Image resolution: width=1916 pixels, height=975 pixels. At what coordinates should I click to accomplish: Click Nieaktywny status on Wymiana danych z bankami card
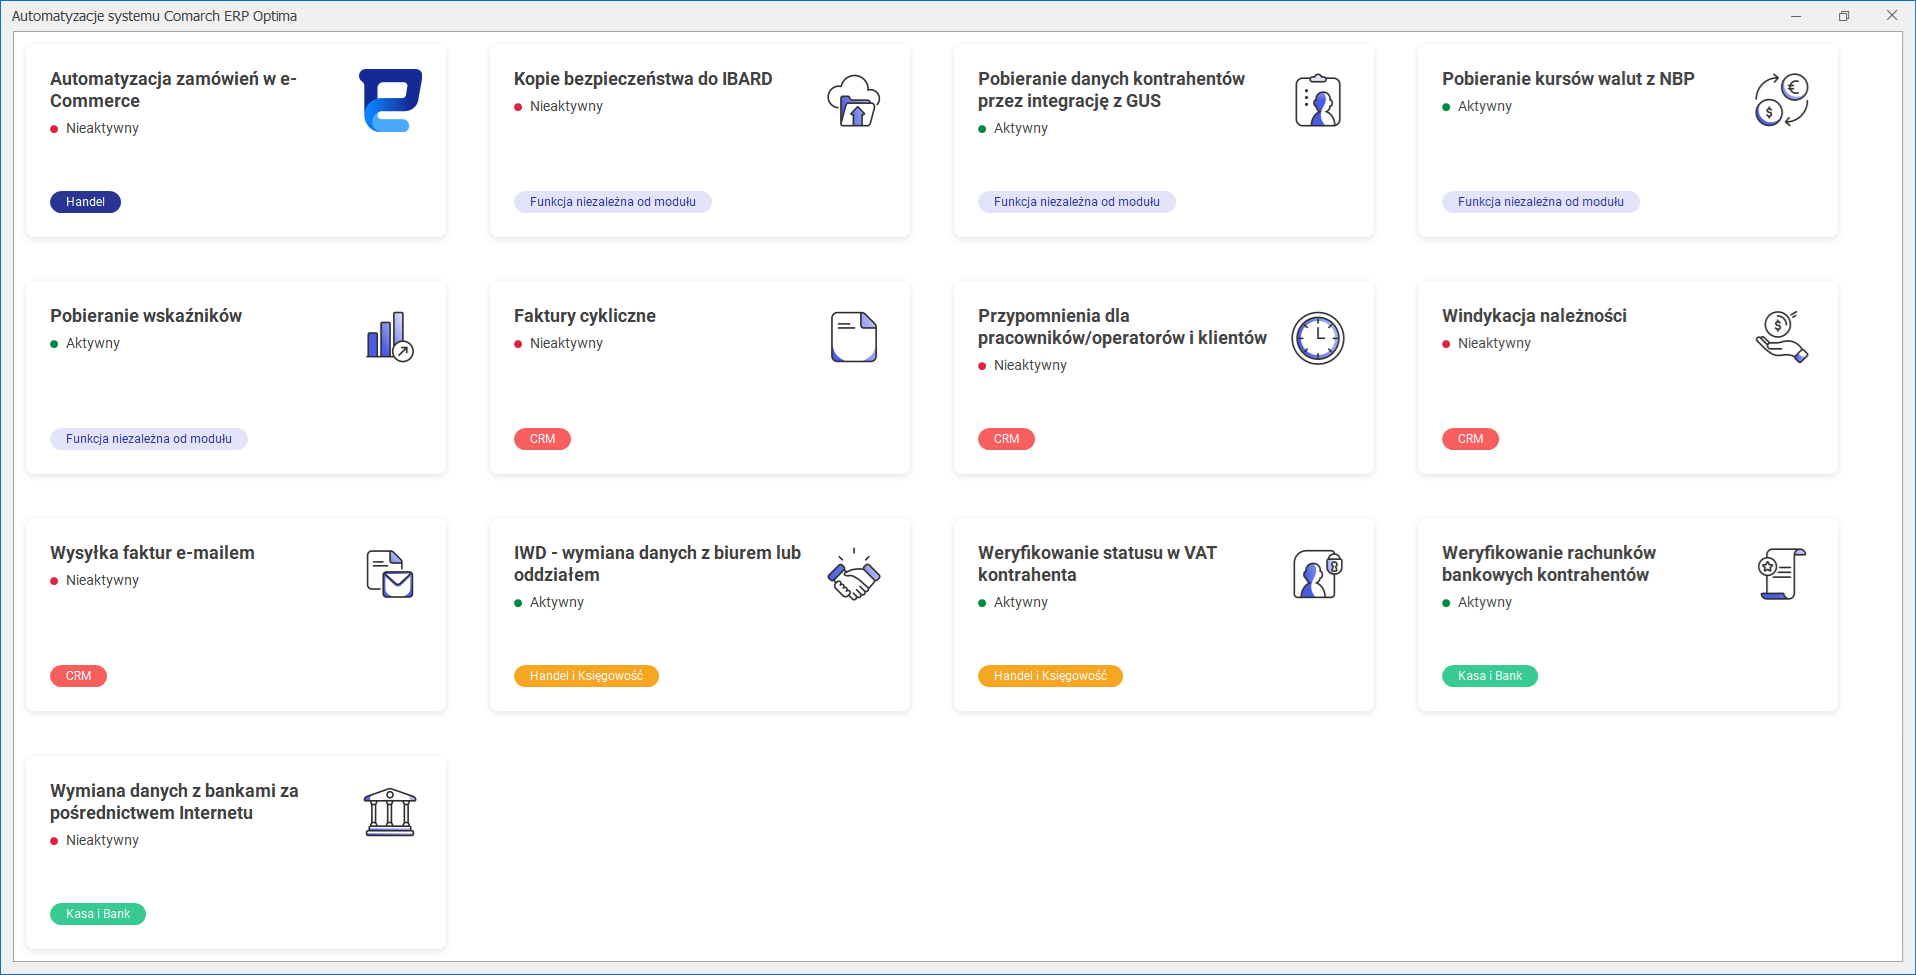point(95,841)
